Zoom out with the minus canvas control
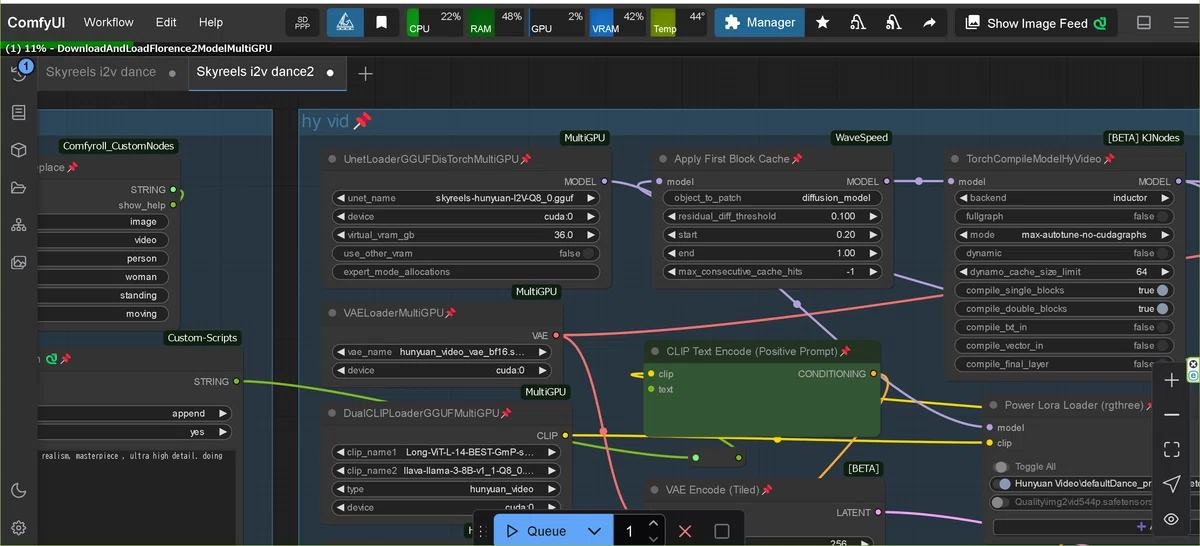 1172,415
